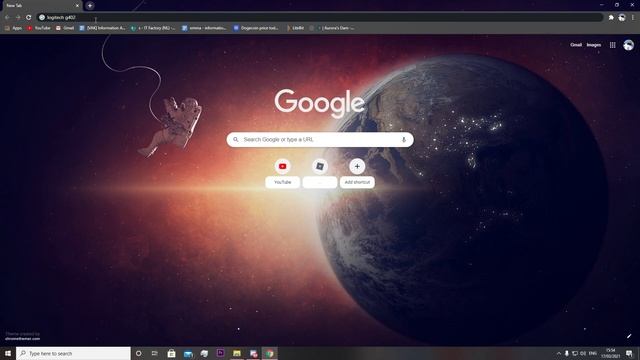This screenshot has height=360, width=640.
Task: Open the YouTube bookmark in bookmarks bar
Action: 39,28
